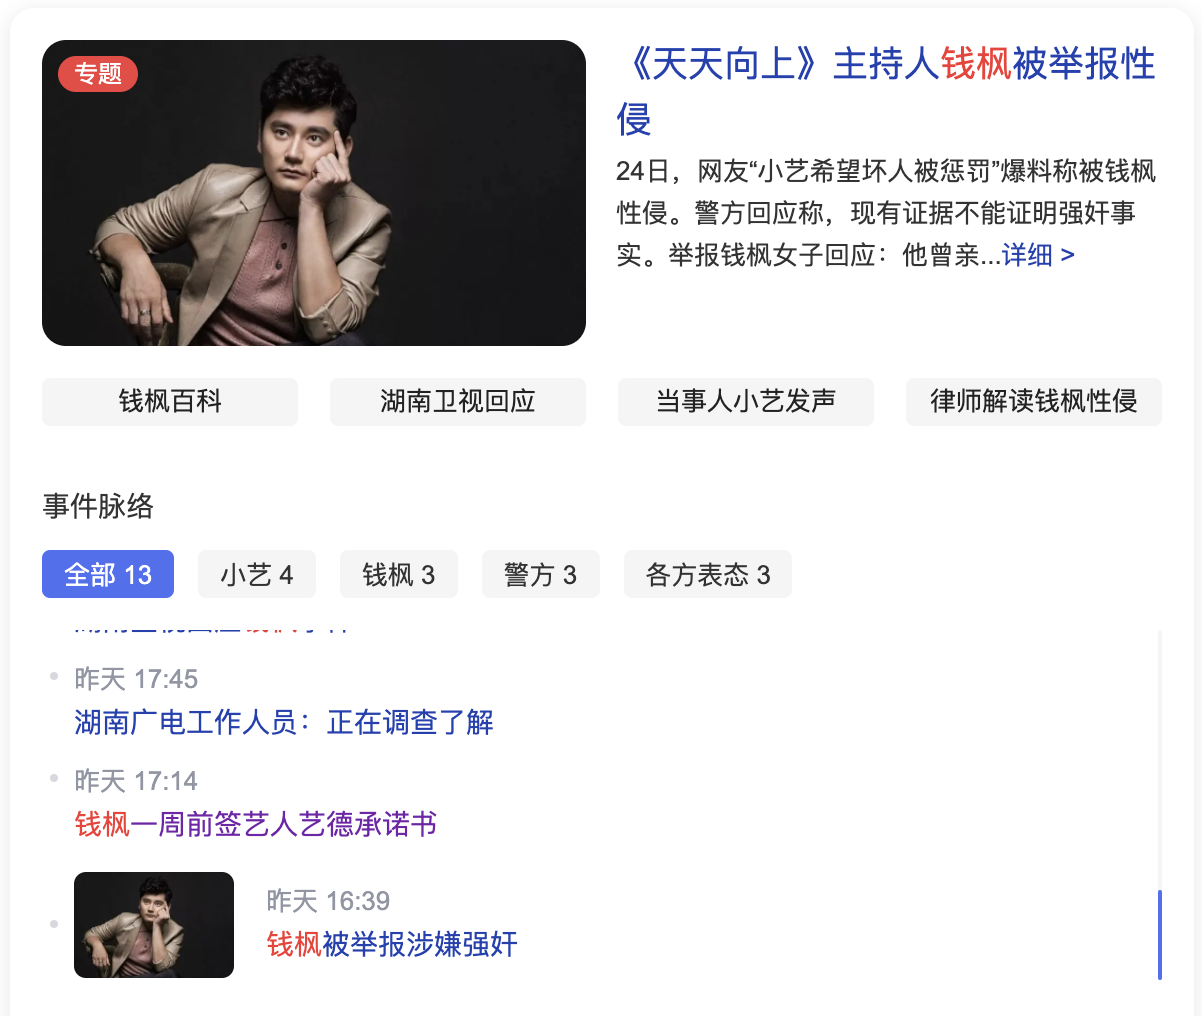The image size is (1202, 1016).
Task: Select the 全部 13 timeline tab
Action: pos(108,574)
